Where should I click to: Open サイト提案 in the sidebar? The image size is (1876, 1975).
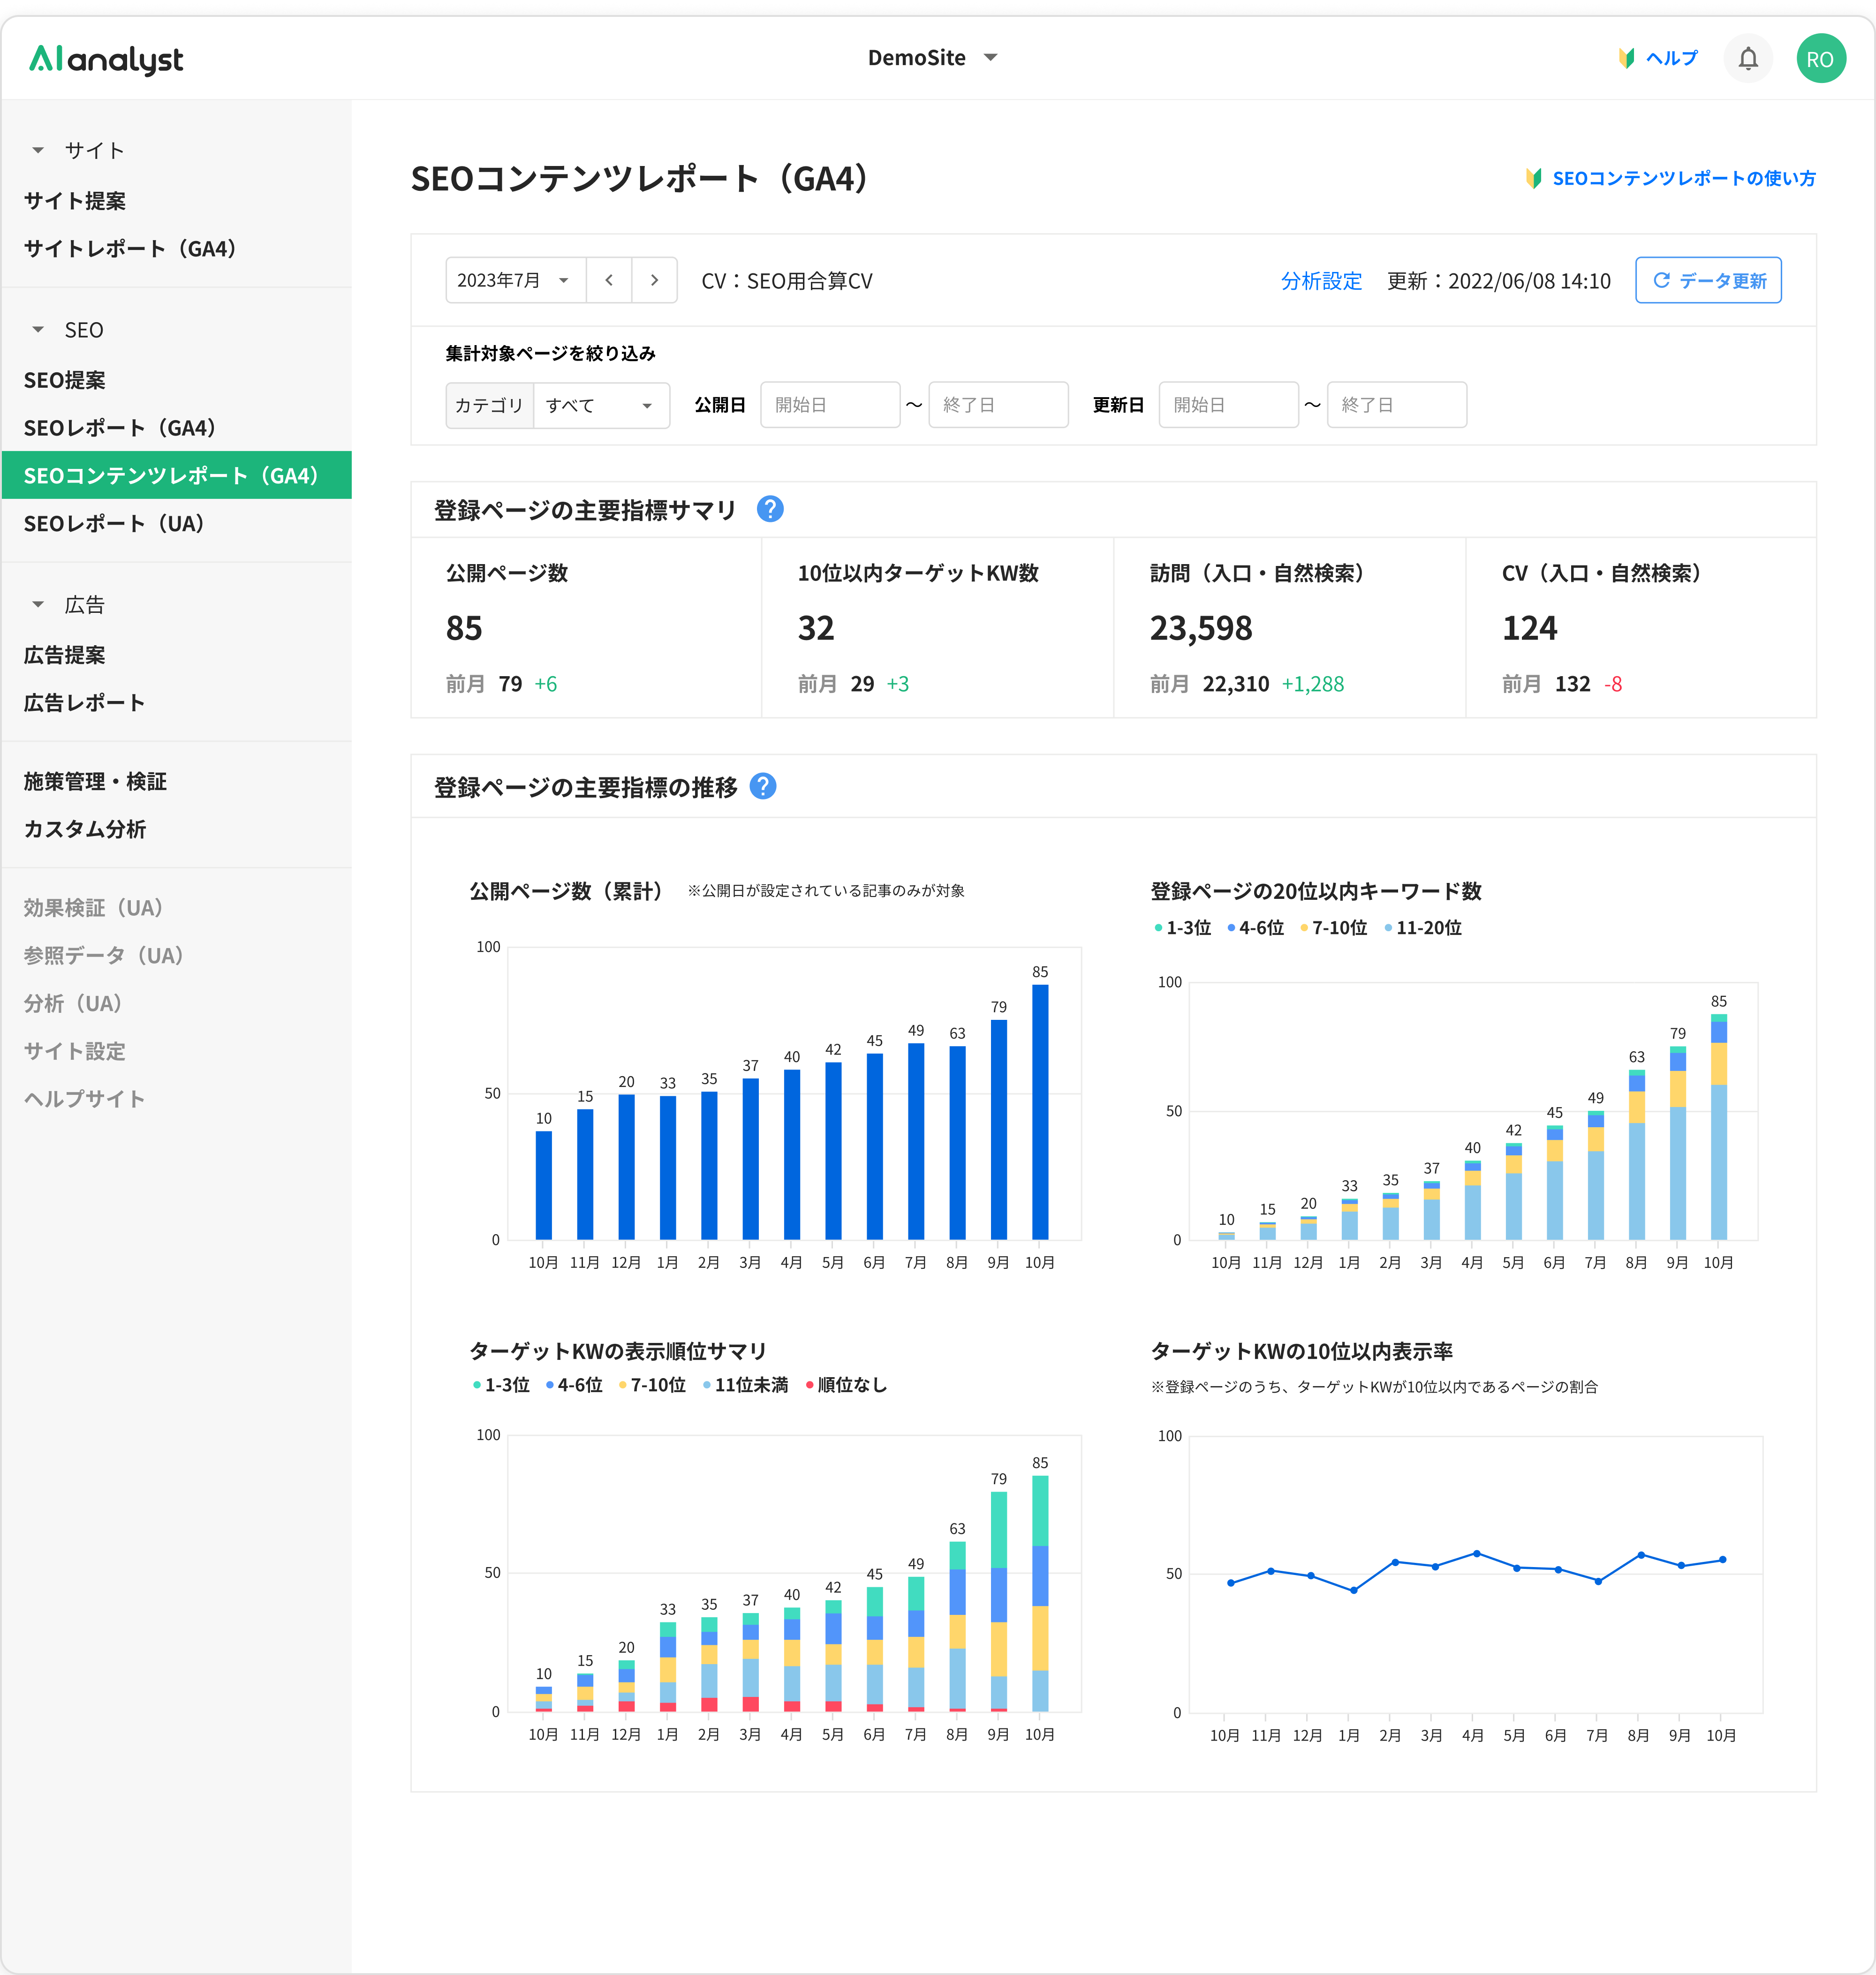(x=75, y=200)
